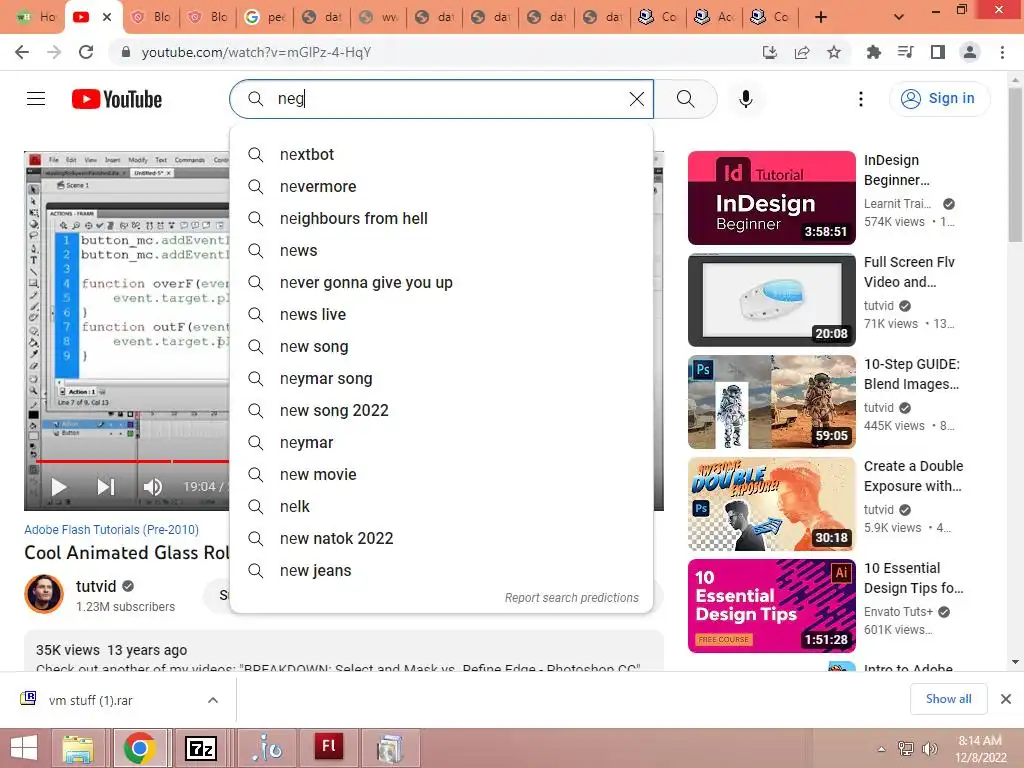Seek on the red video progress bar
The image size is (1024, 768).
tap(132, 462)
